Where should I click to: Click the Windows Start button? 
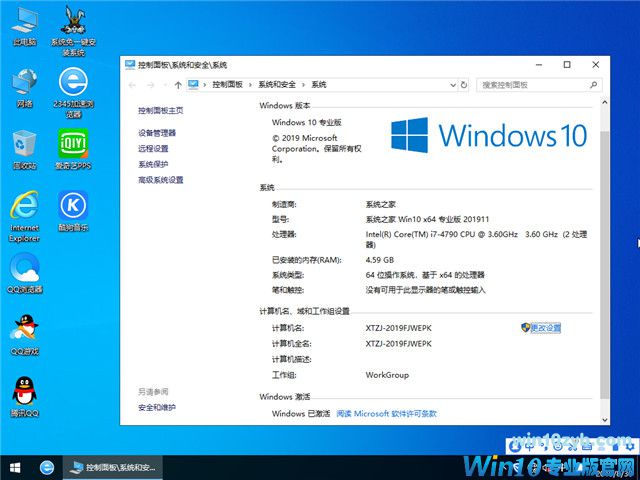15,467
